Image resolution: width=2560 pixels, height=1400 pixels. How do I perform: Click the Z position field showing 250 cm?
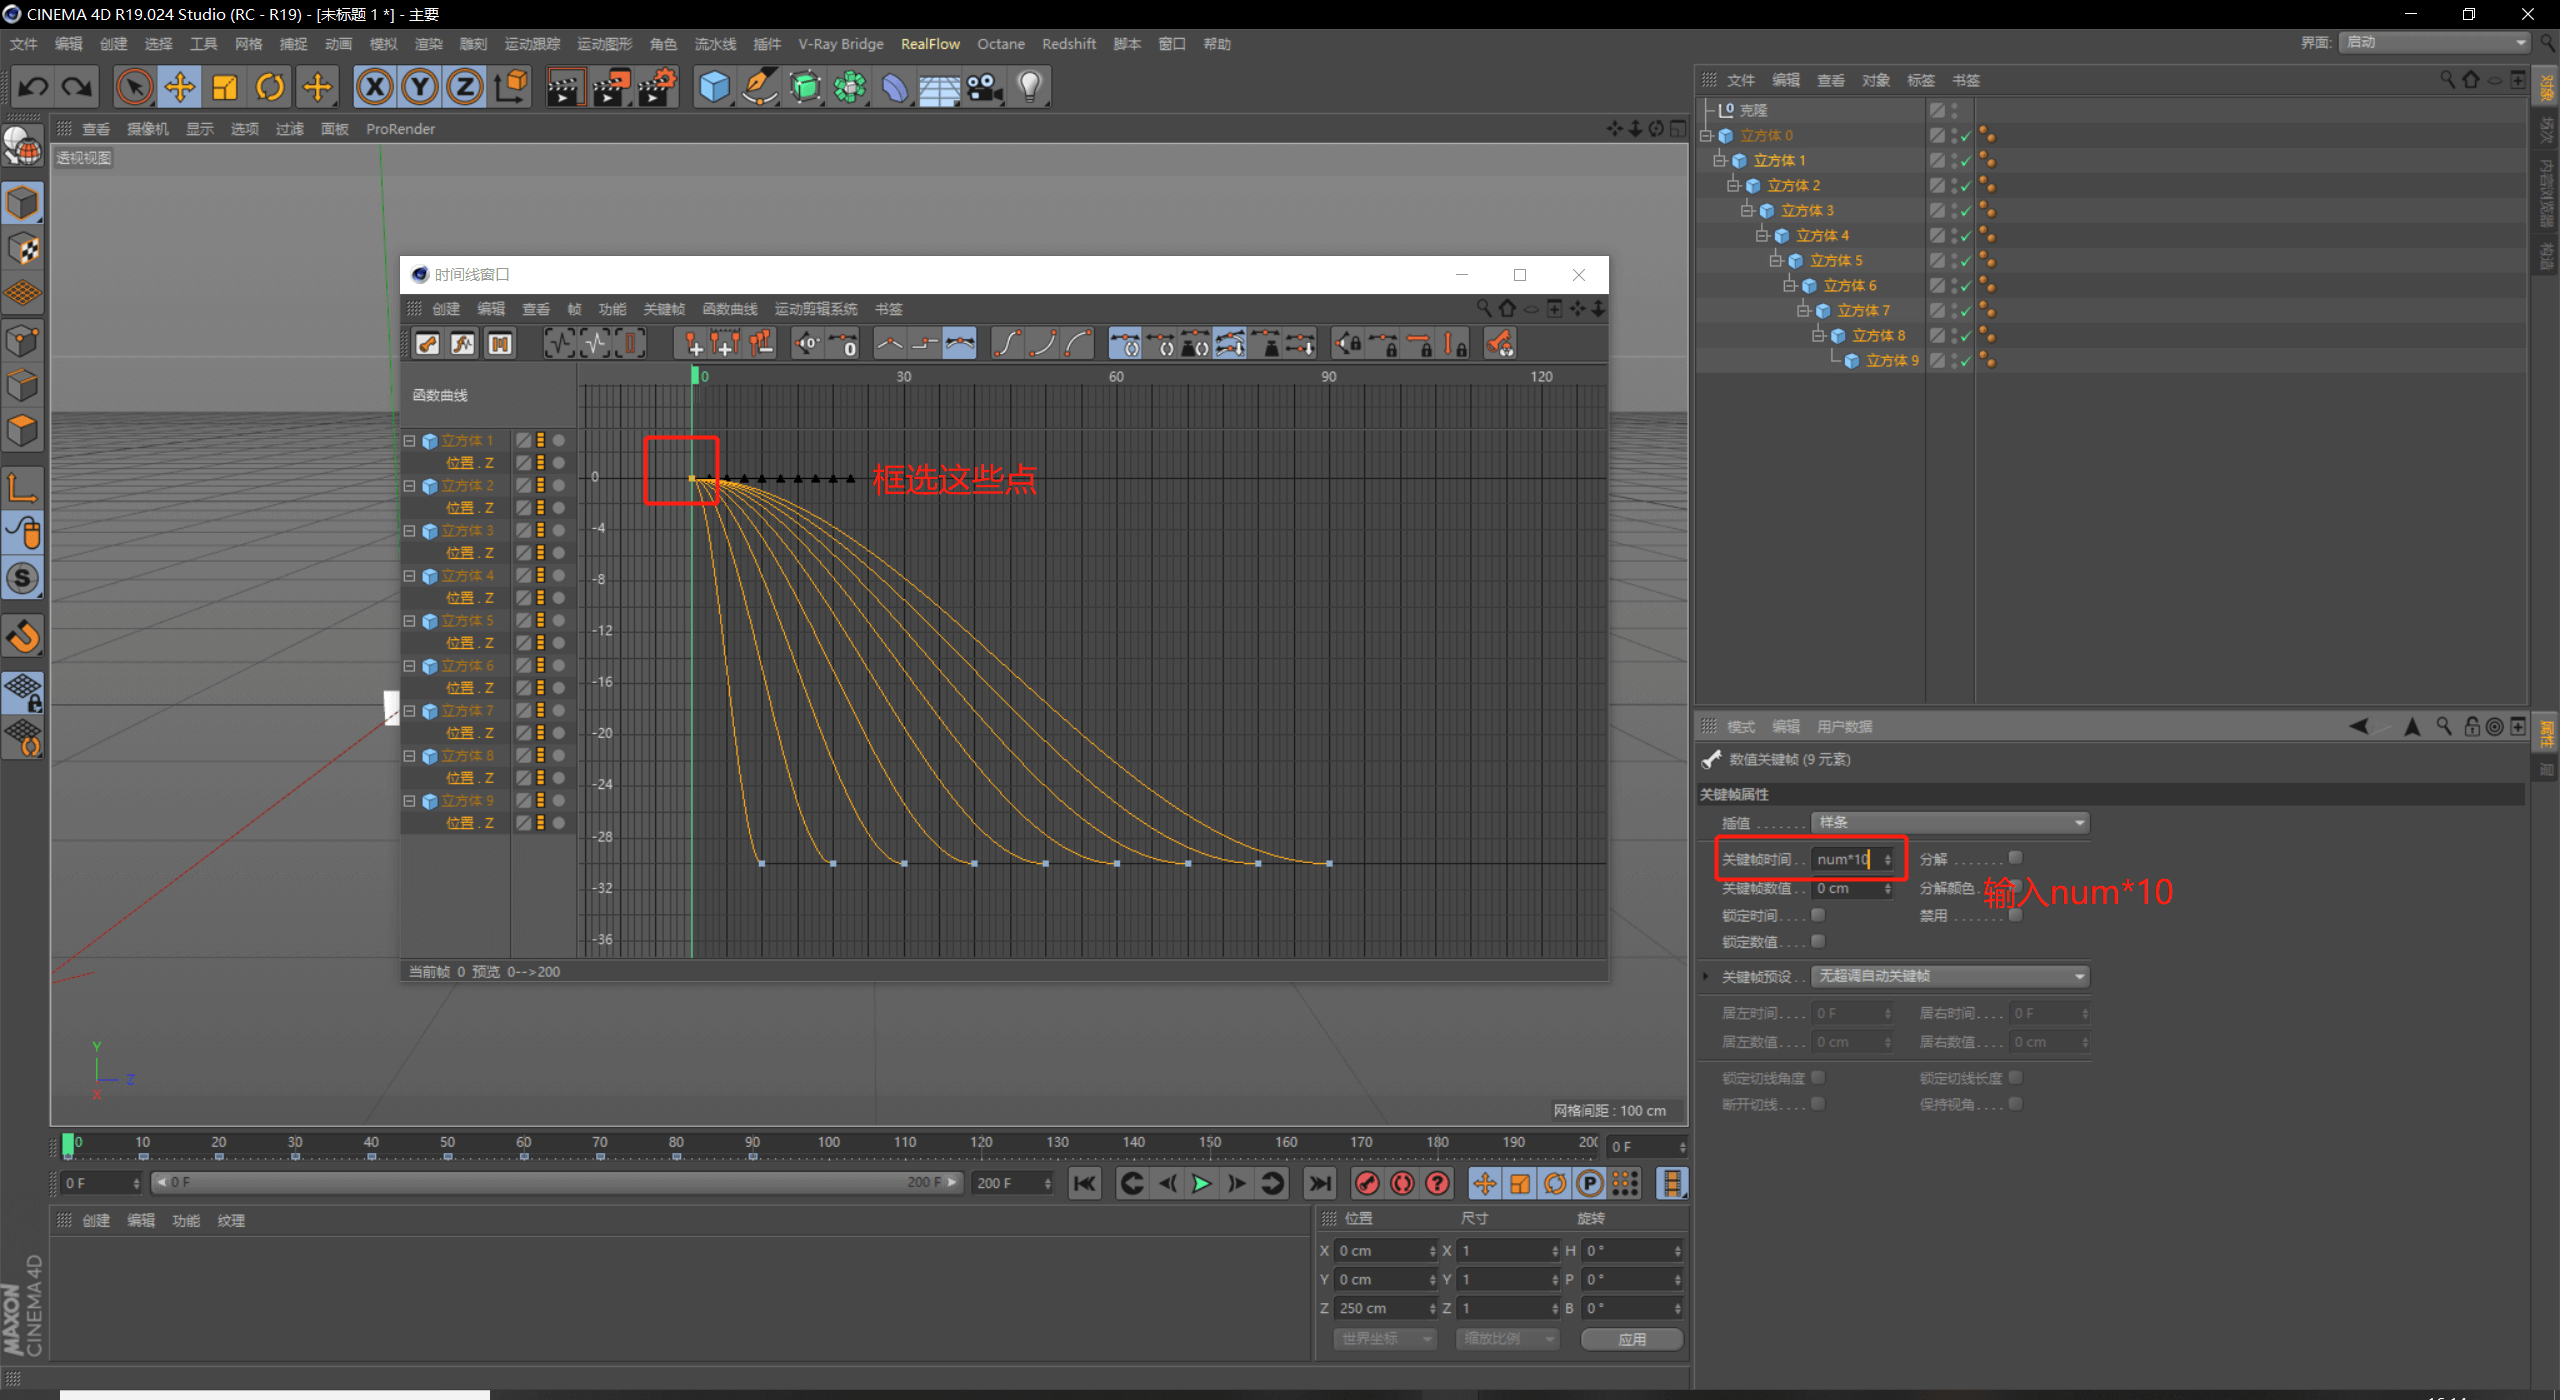1386,1308
